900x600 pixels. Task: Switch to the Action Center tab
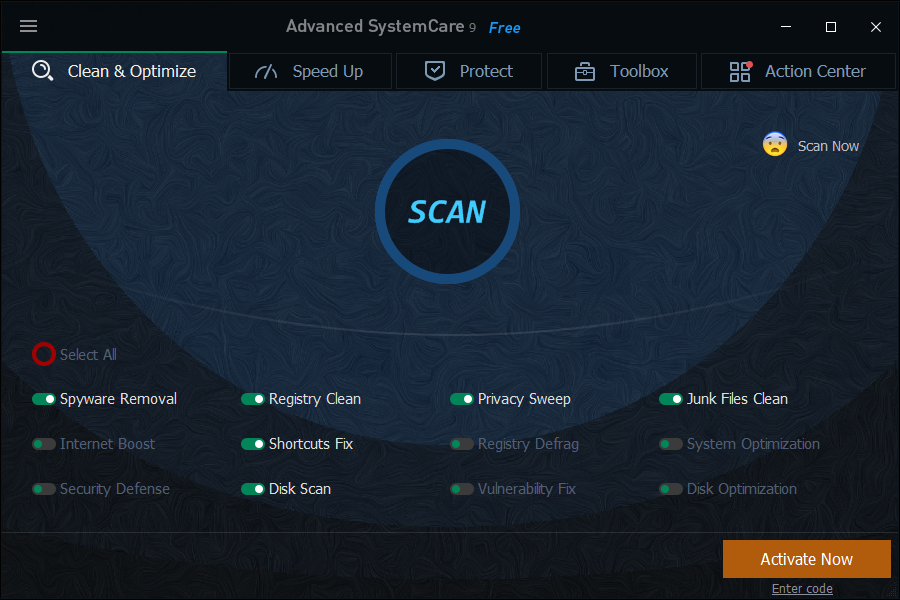[x=798, y=71]
